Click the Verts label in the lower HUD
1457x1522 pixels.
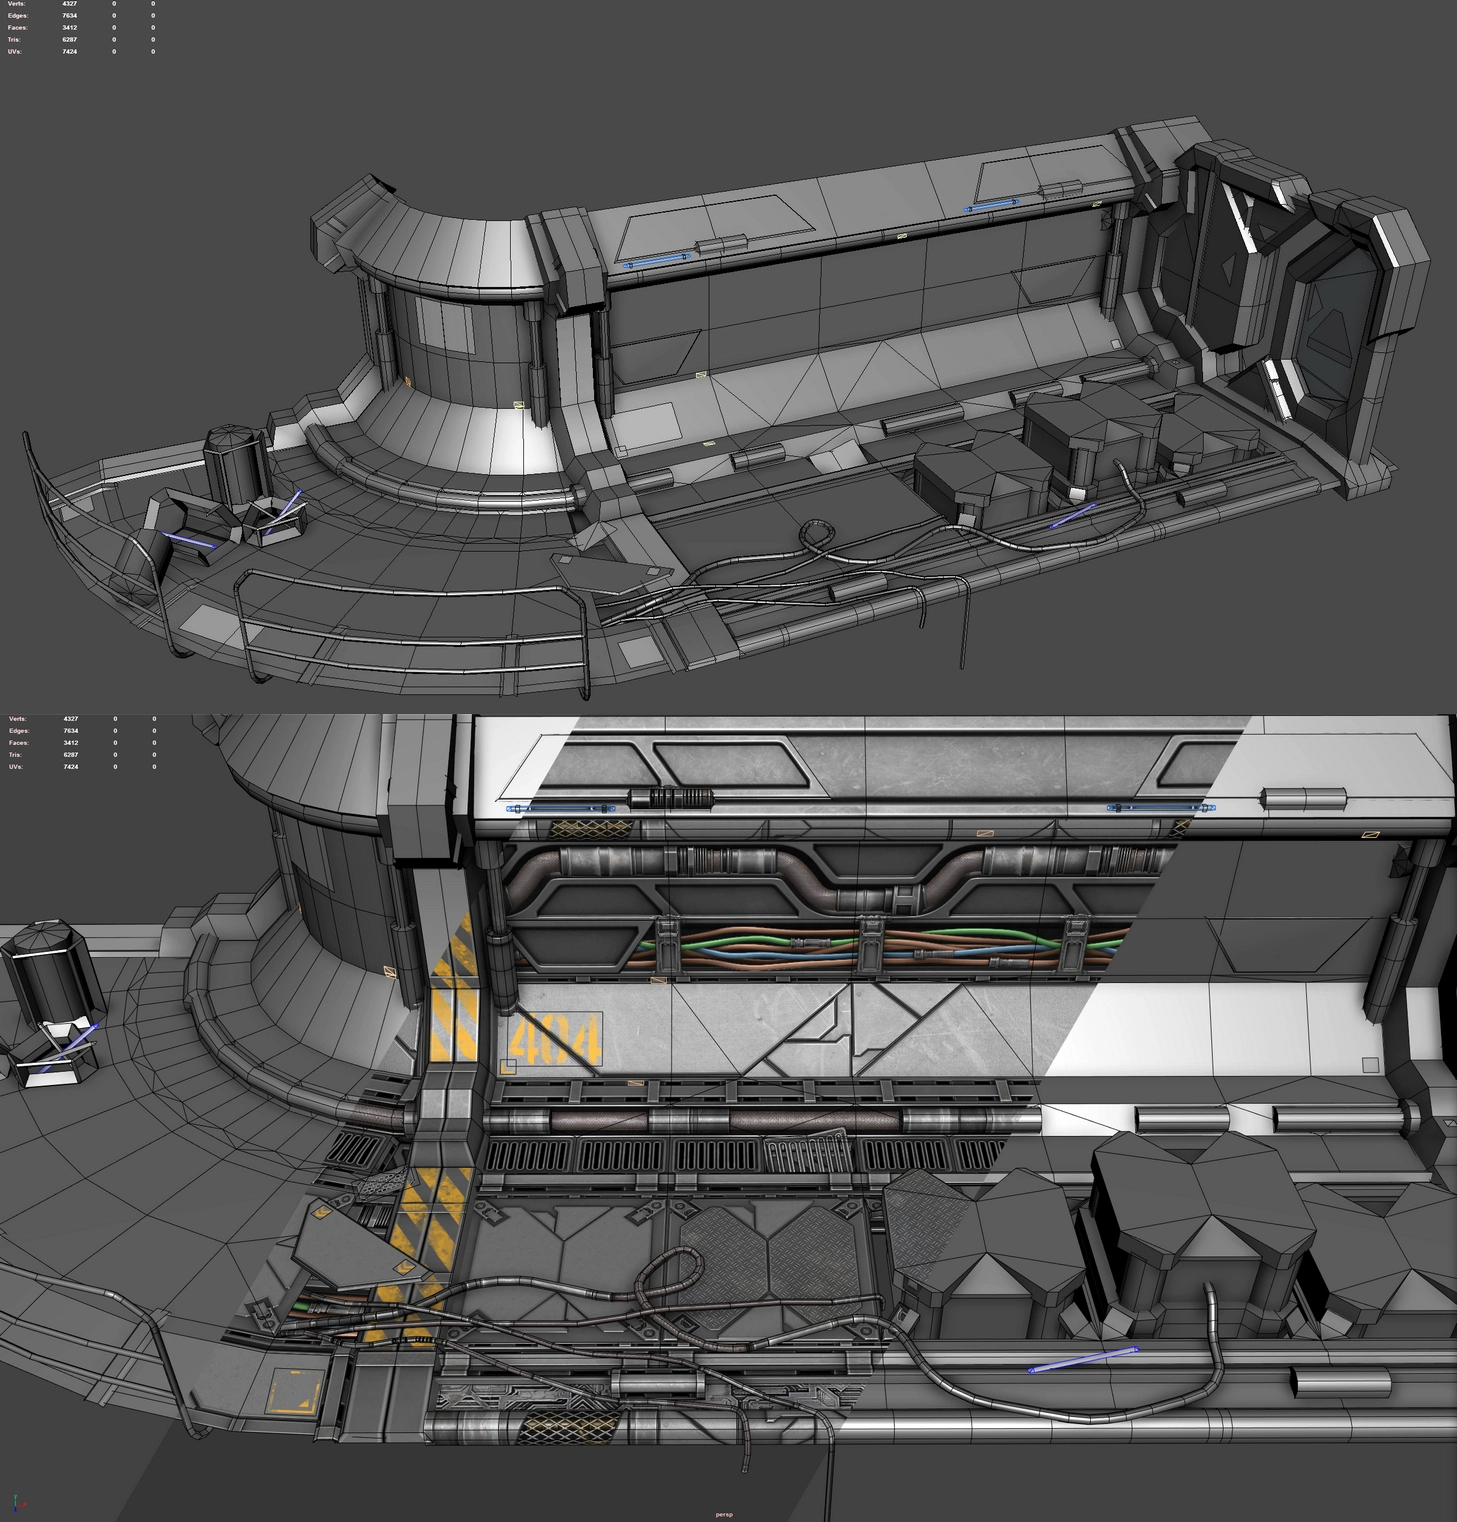pos(17,719)
